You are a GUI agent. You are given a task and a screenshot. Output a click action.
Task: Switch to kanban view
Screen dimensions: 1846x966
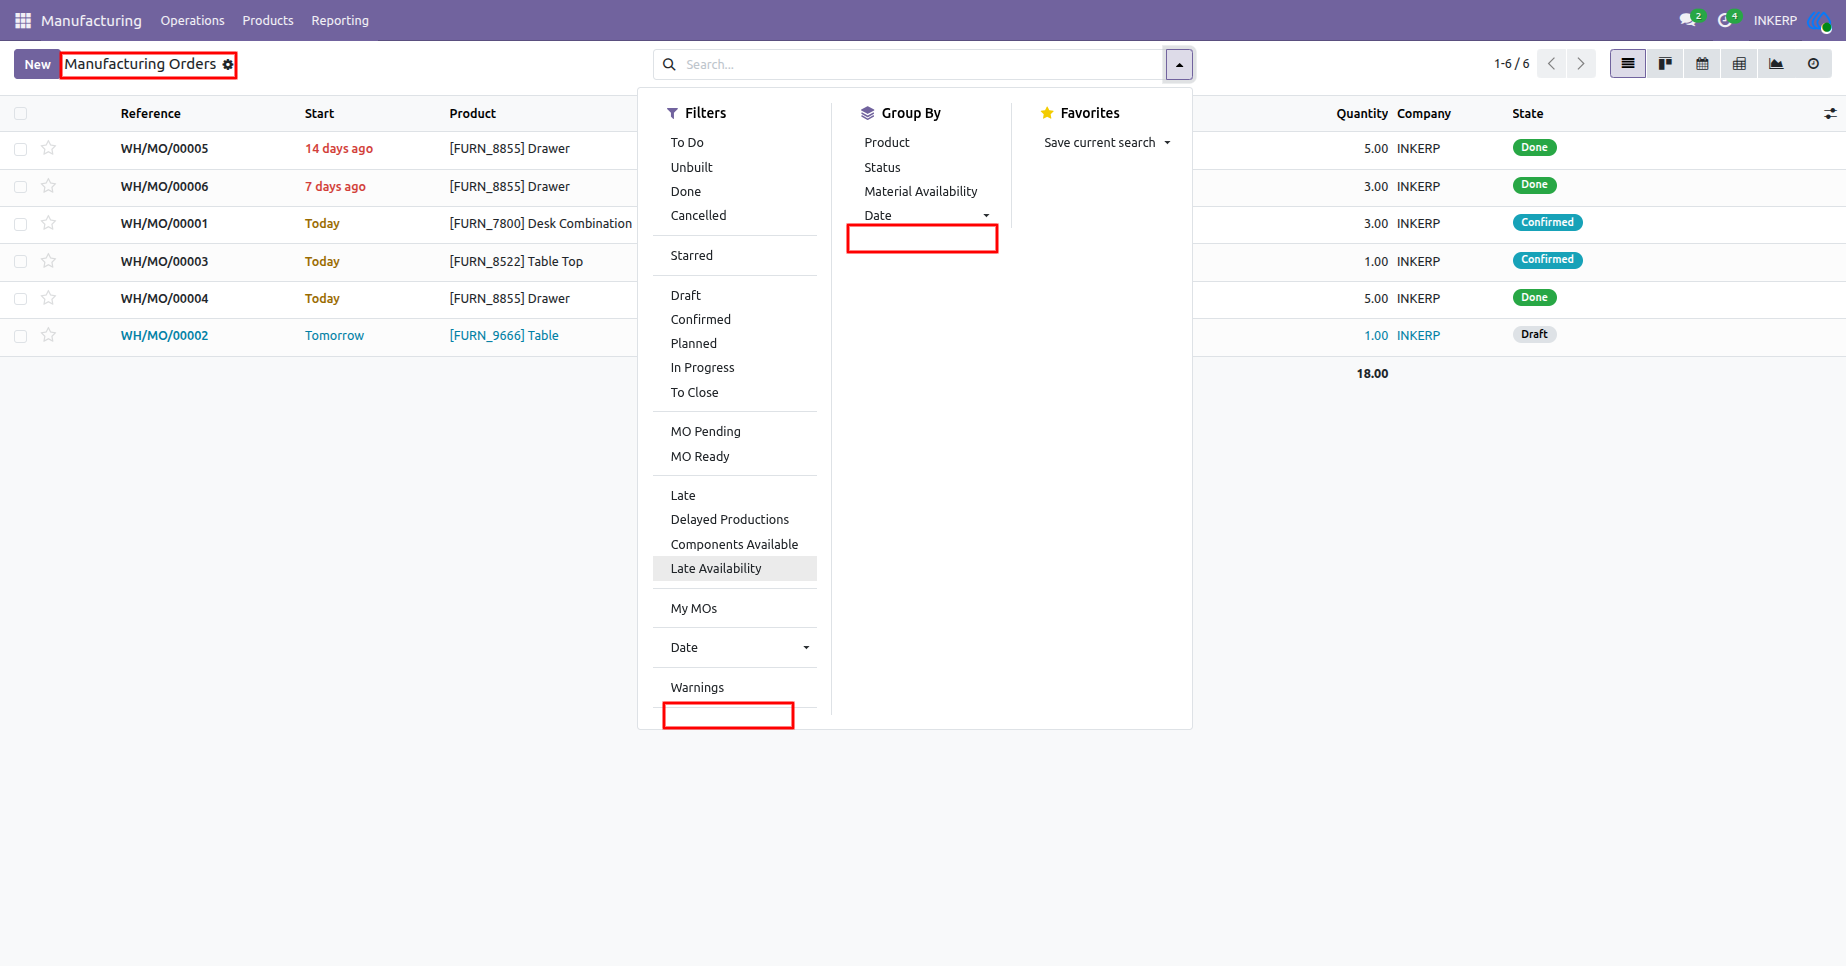(x=1665, y=64)
